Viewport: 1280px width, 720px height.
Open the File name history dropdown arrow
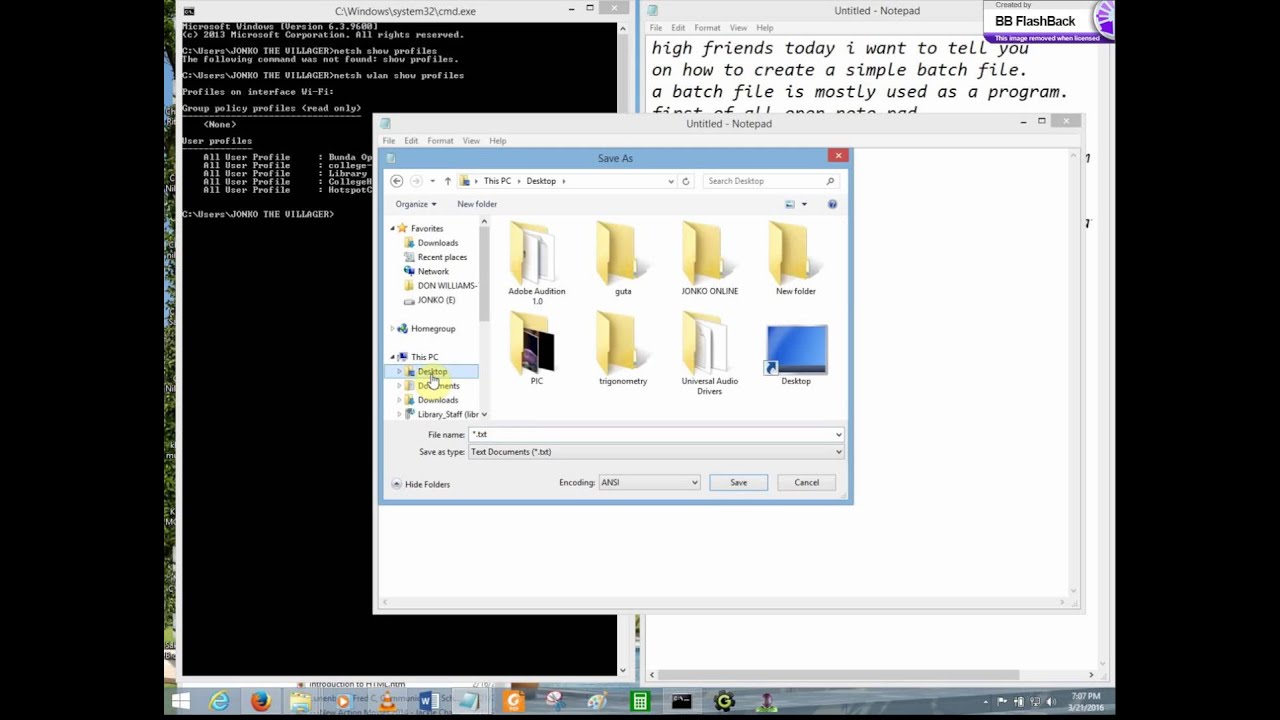coord(839,434)
